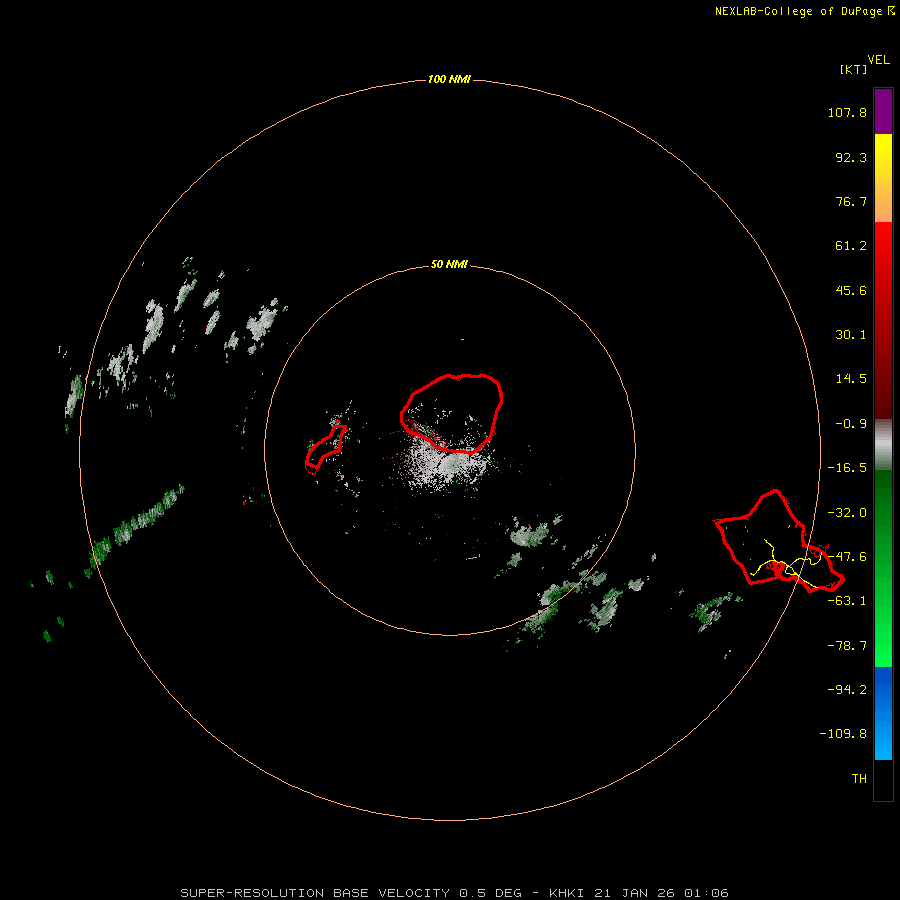Click the 45.6 legend value

851,290
